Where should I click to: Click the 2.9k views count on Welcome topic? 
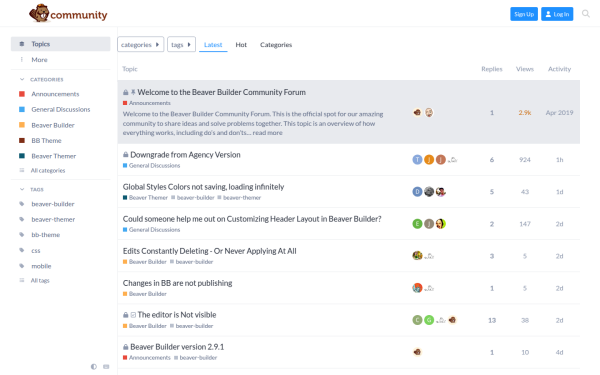click(x=525, y=112)
